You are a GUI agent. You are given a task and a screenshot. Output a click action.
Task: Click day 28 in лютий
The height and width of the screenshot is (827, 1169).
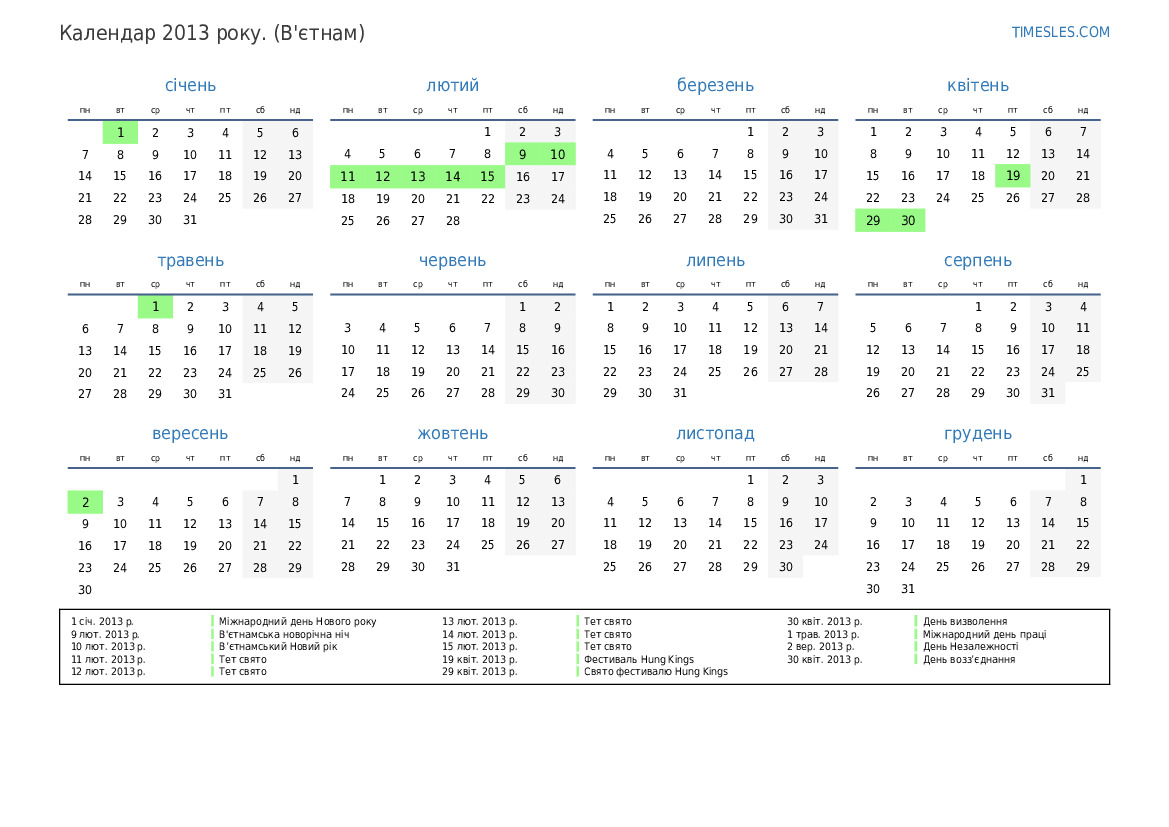(453, 221)
